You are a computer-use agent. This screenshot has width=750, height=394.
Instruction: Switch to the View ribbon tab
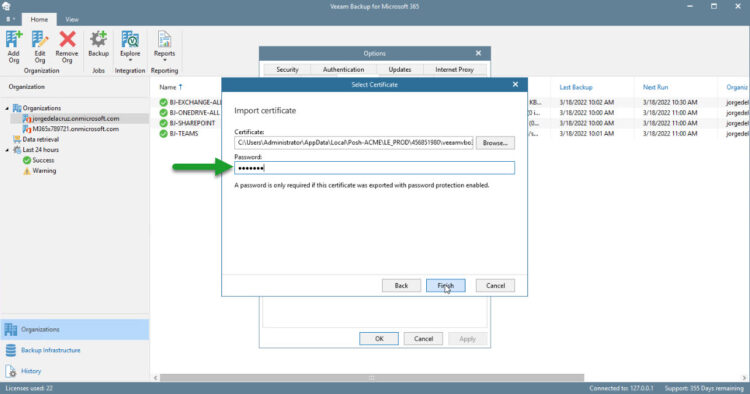tap(72, 20)
